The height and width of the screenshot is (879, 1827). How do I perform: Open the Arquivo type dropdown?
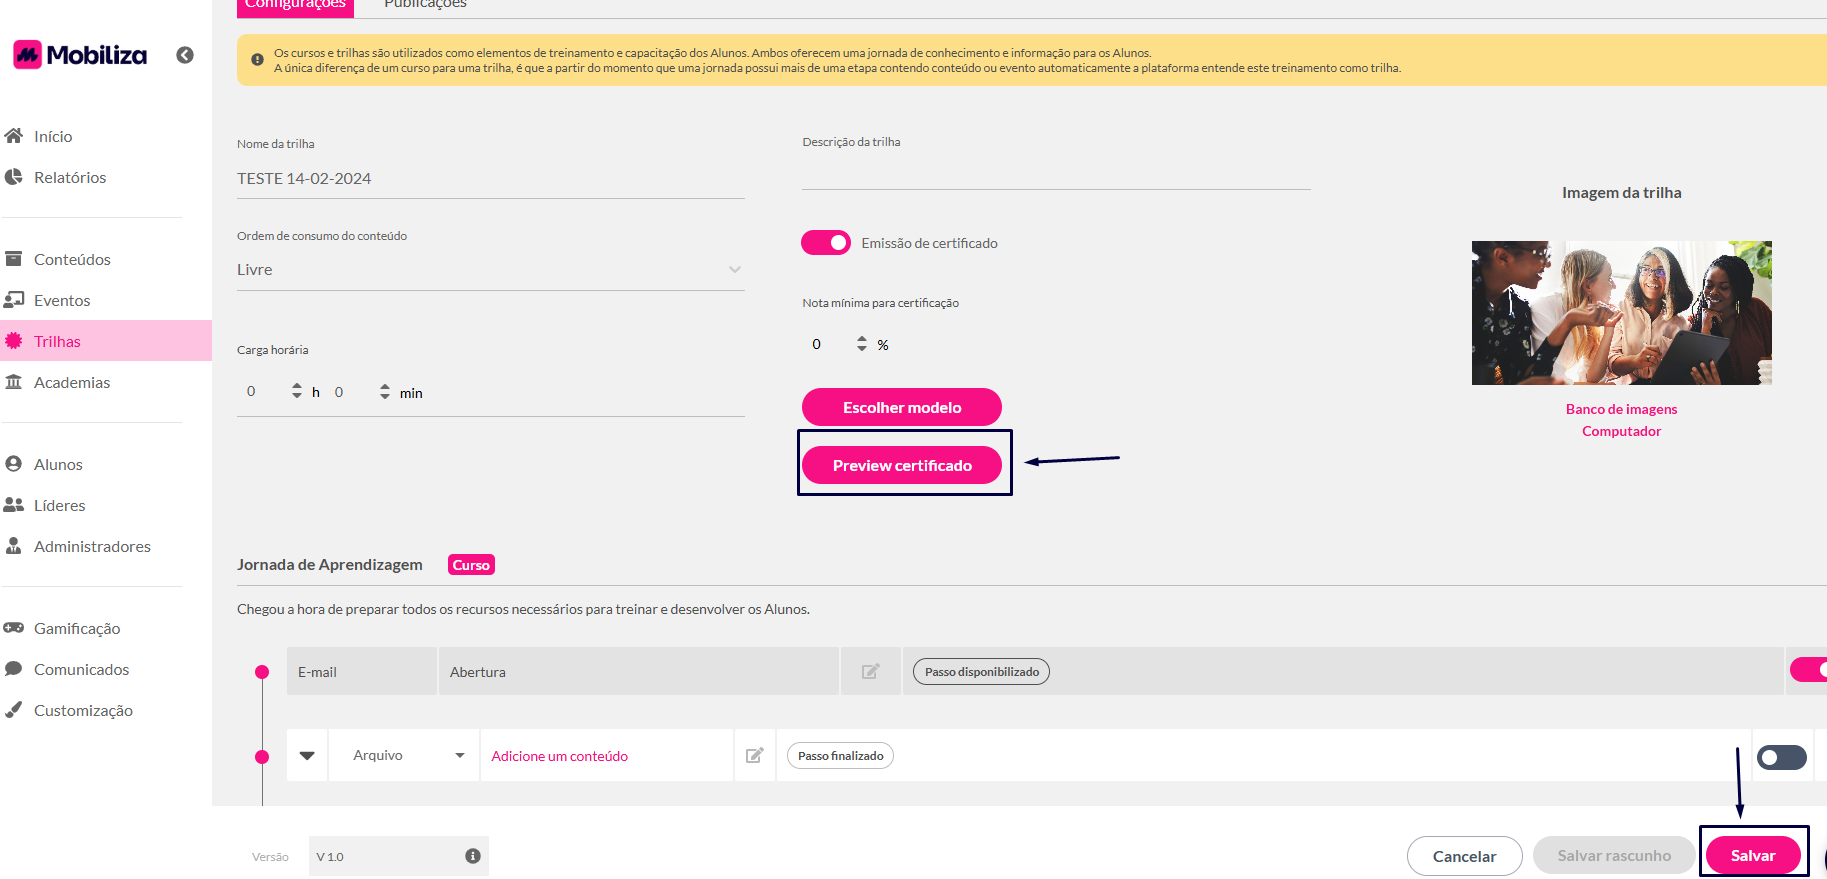coord(409,756)
